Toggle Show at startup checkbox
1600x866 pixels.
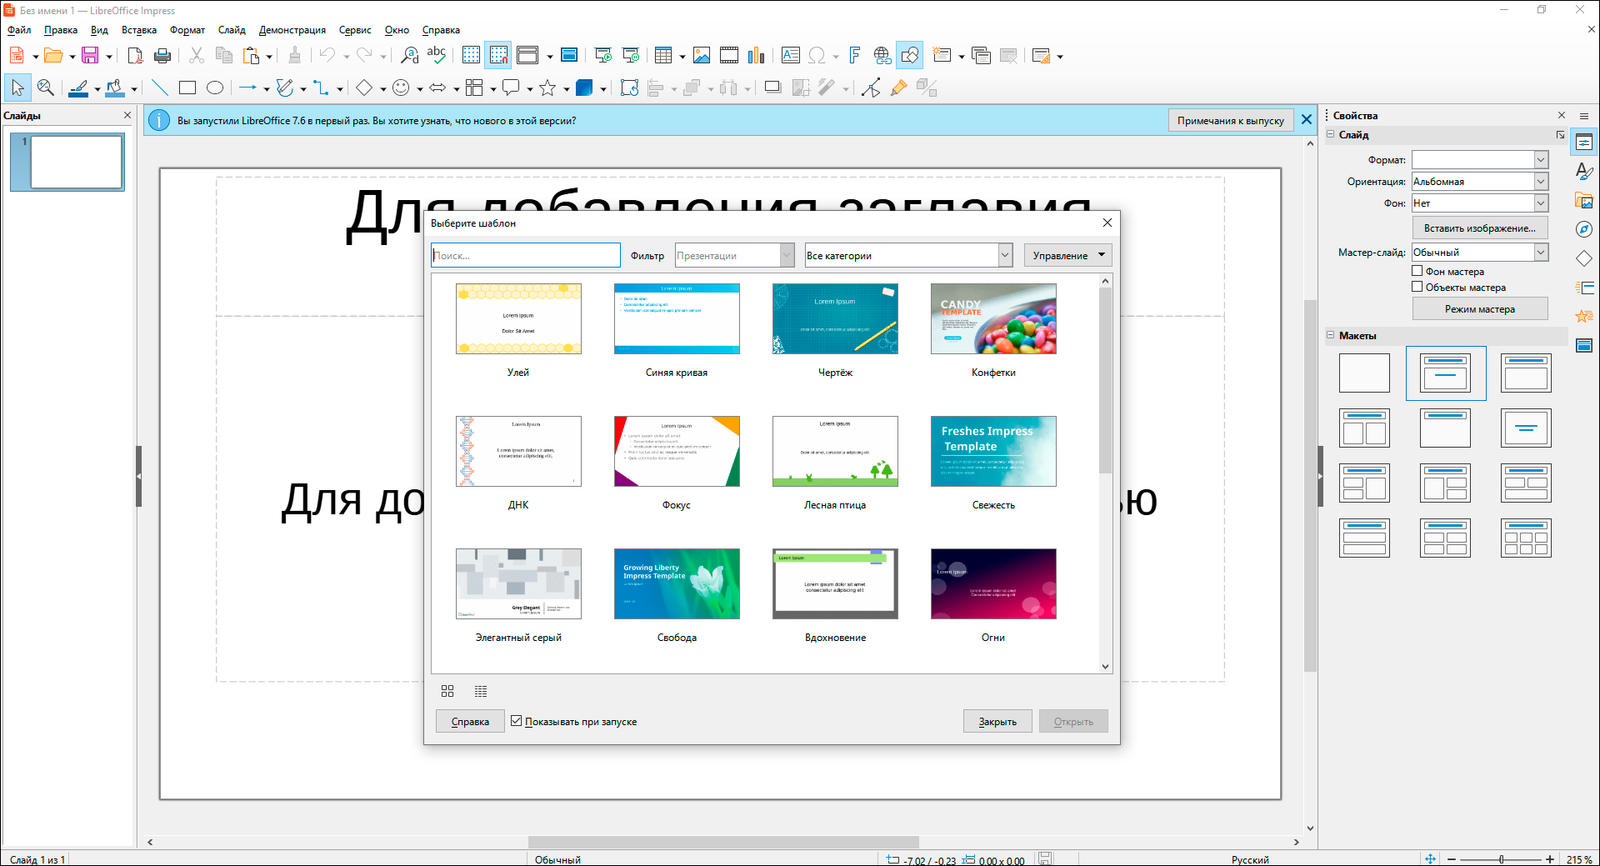(516, 721)
